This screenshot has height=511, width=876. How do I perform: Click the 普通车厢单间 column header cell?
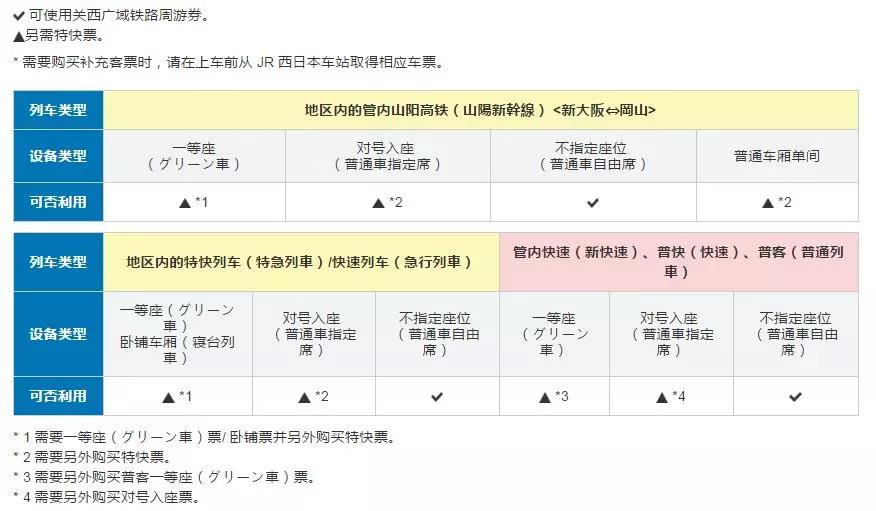[777, 156]
